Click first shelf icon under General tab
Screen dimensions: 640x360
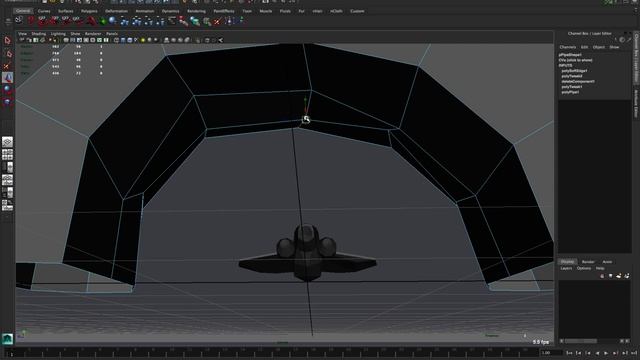[x=19, y=20]
